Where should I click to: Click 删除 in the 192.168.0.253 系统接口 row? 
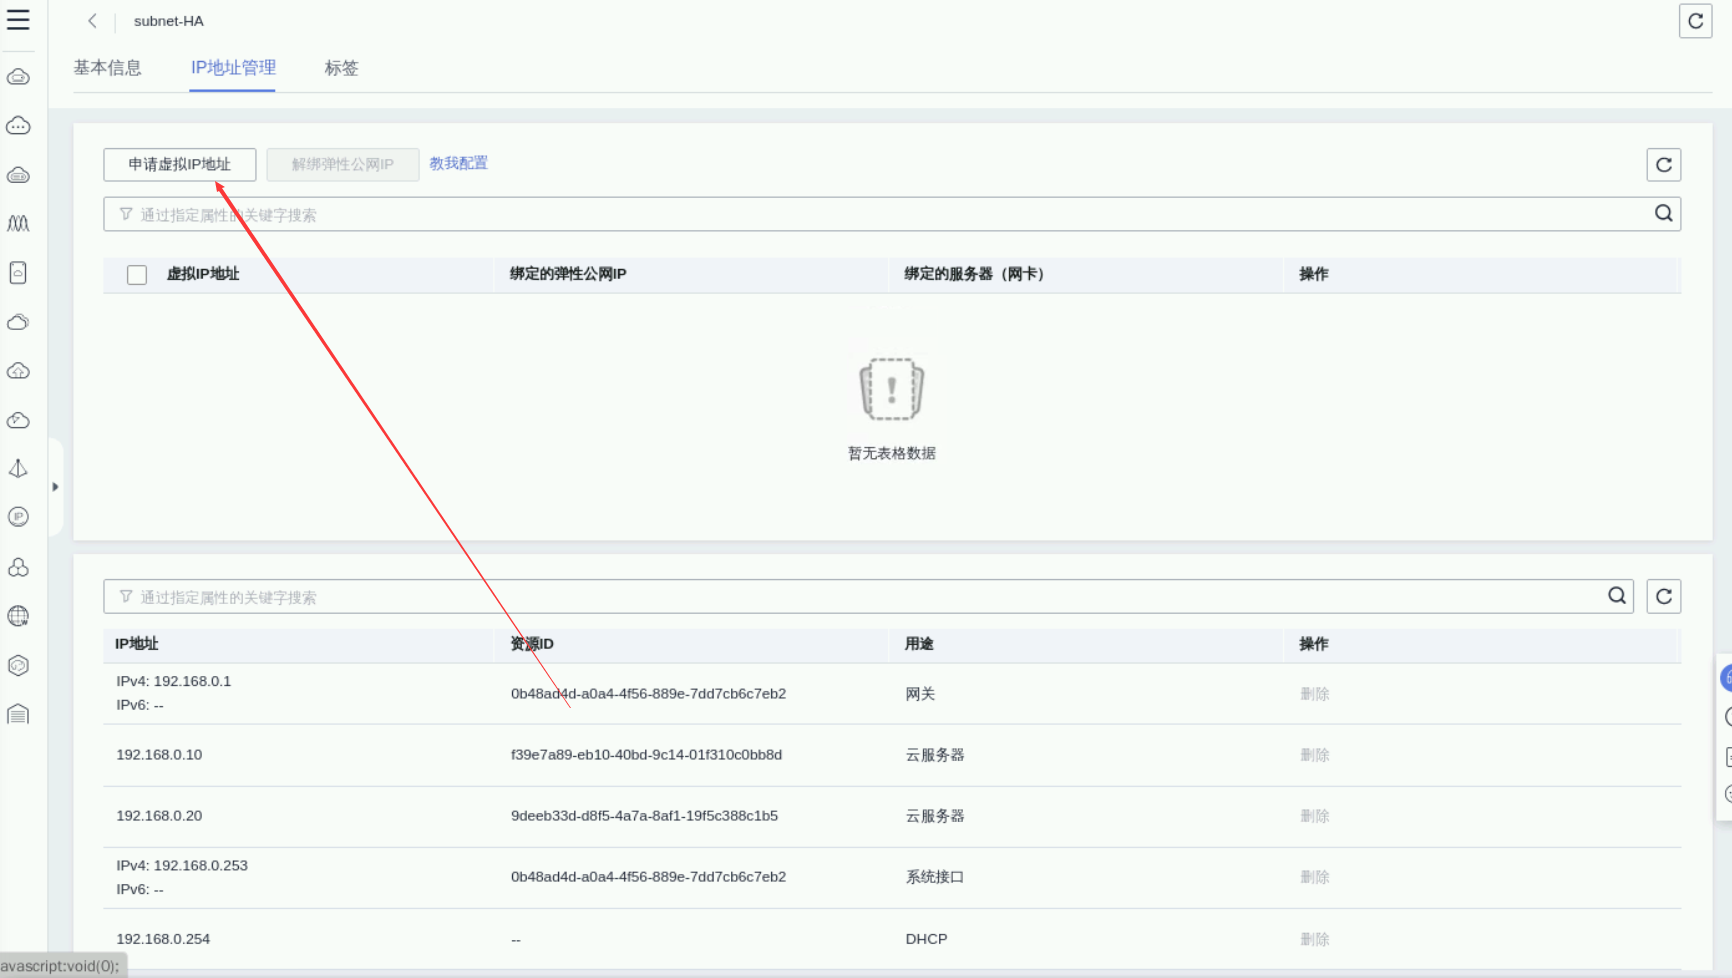pyautogui.click(x=1315, y=877)
